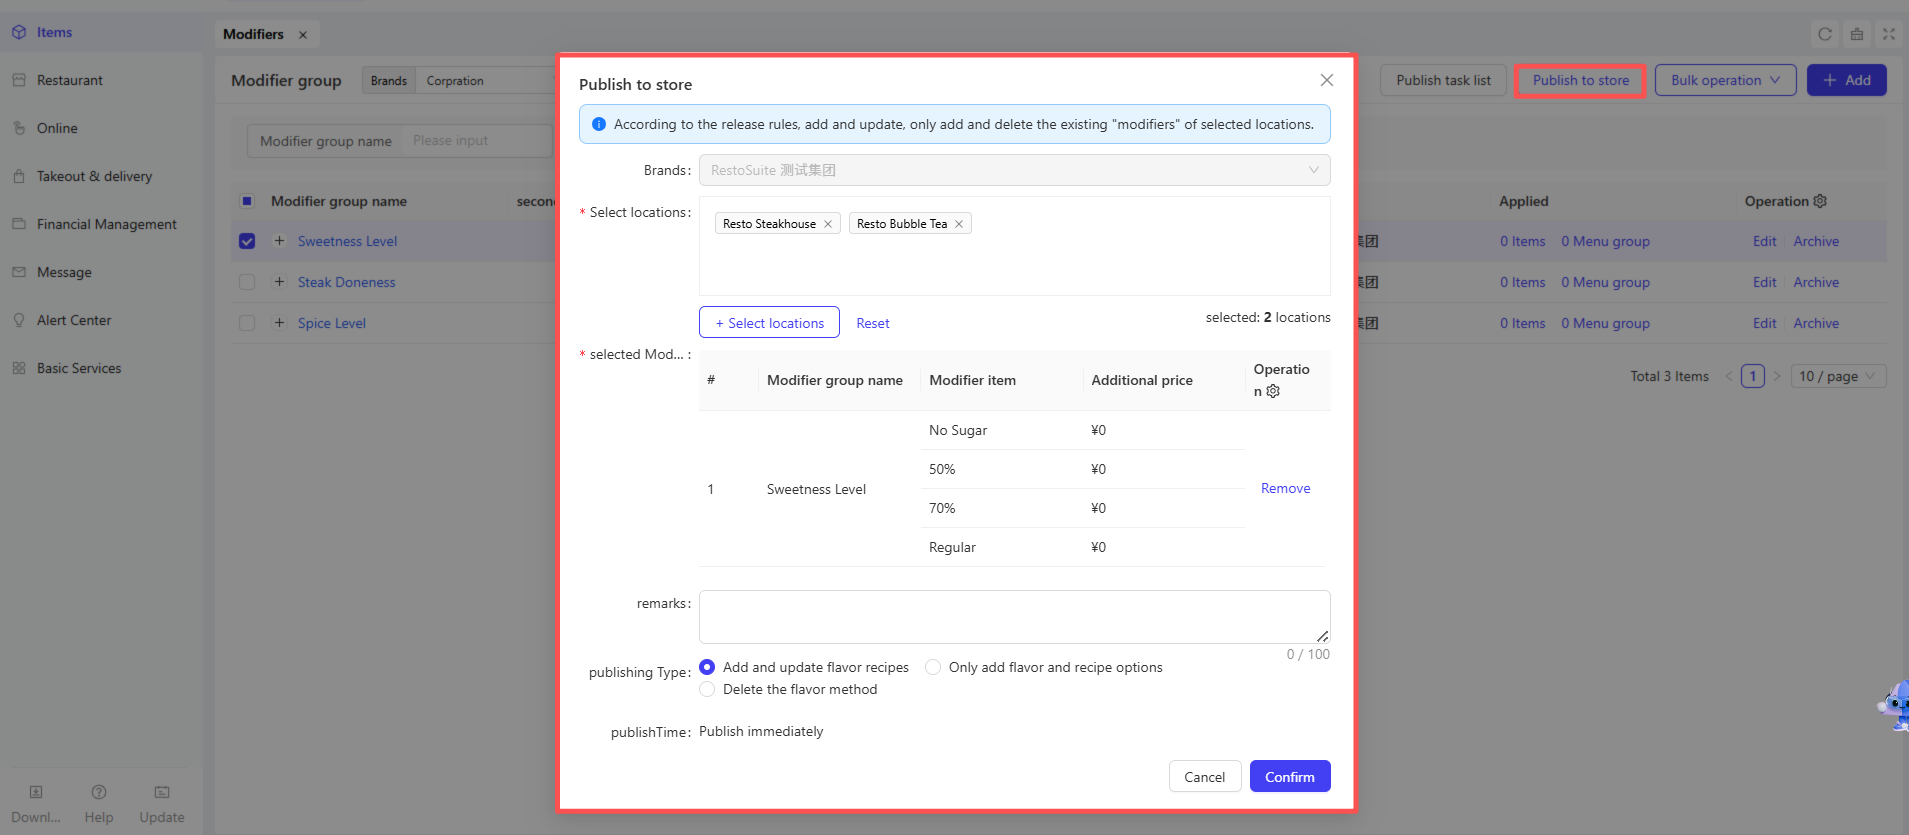Open the Brands dropdown in the dialog
Screen dimensions: 1909x835
(x=1015, y=170)
